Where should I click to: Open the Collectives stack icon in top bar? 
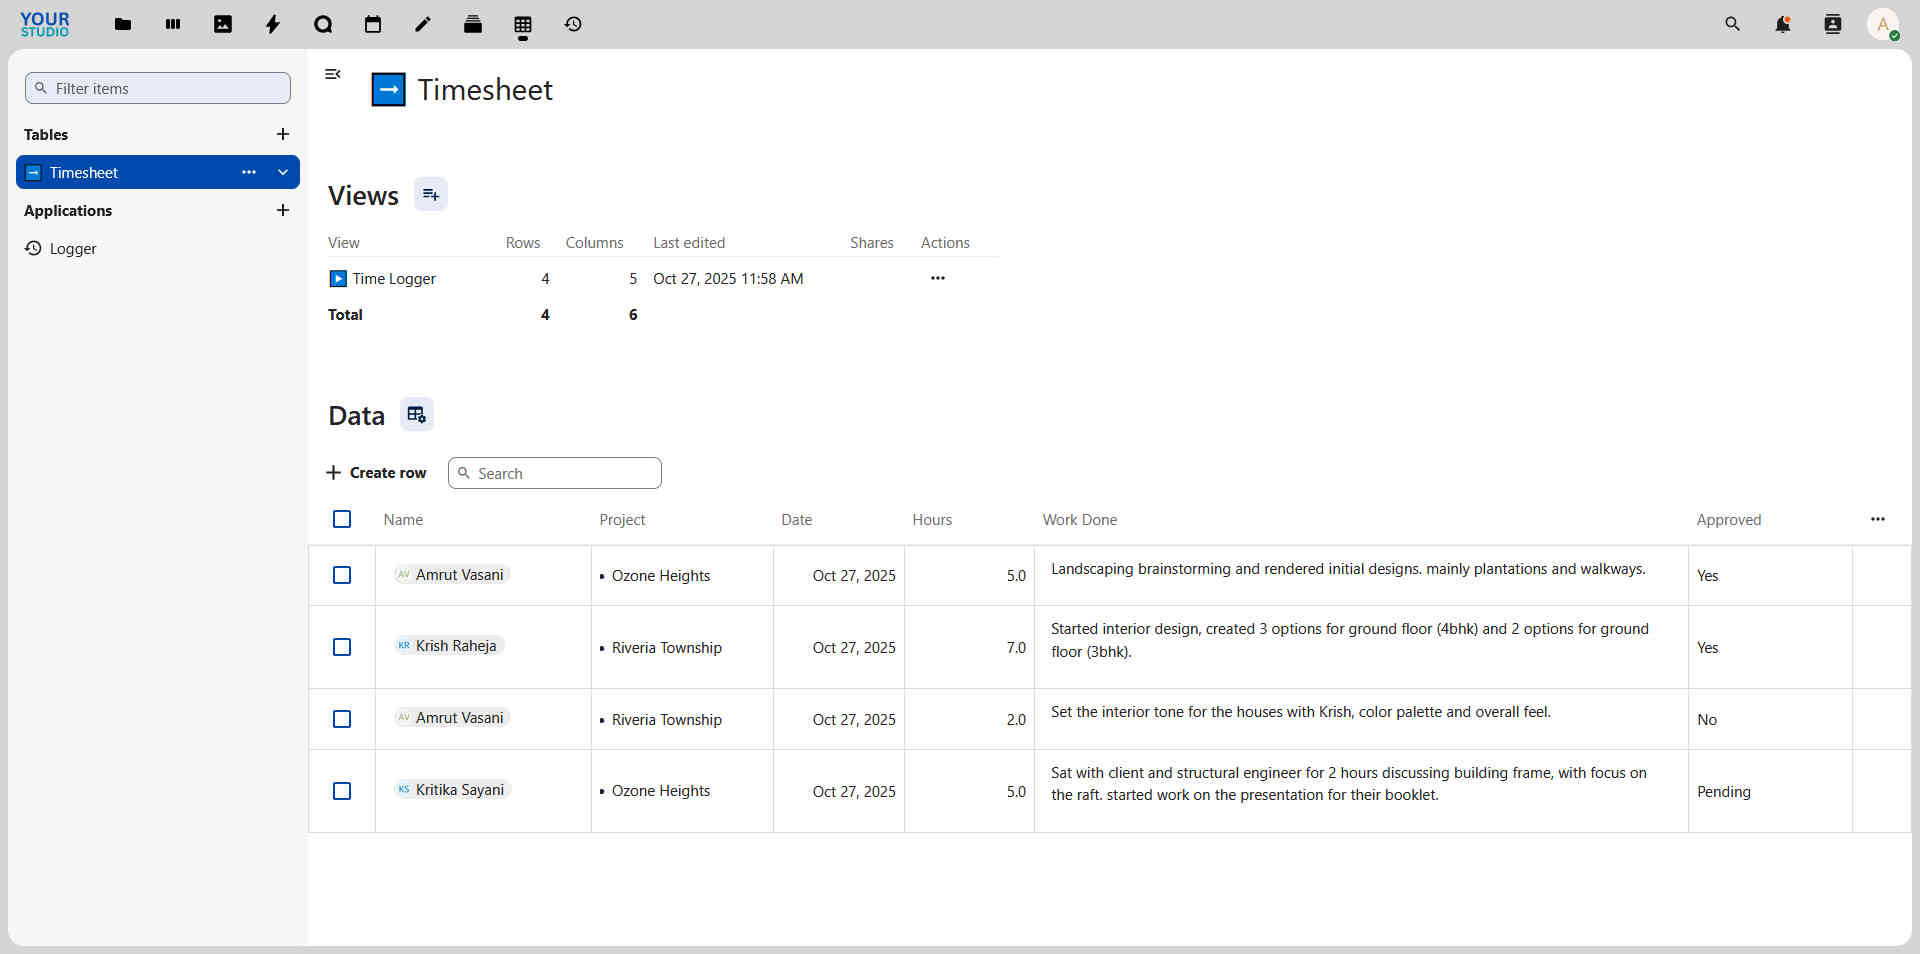point(473,24)
